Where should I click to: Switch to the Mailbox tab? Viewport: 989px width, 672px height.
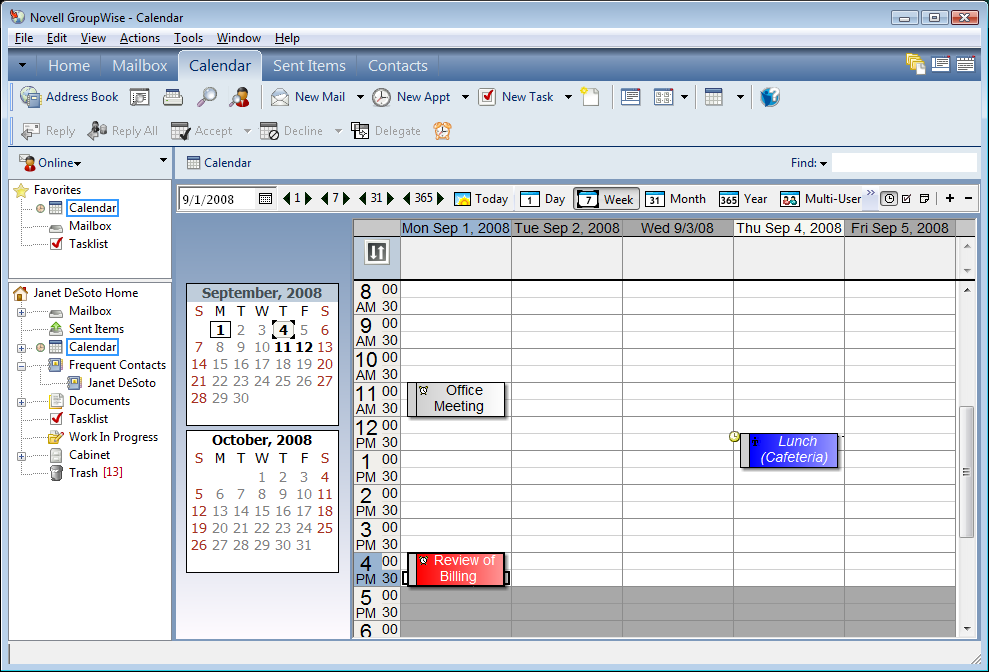140,66
